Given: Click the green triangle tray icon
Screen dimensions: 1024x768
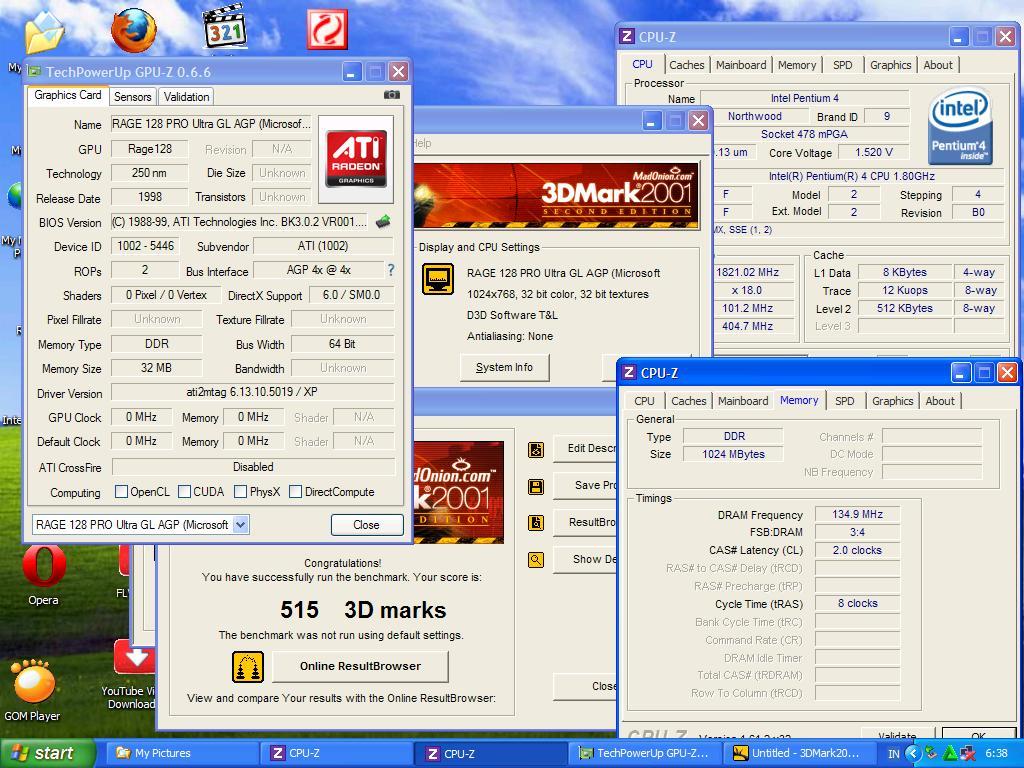Looking at the screenshot, I should (951, 754).
